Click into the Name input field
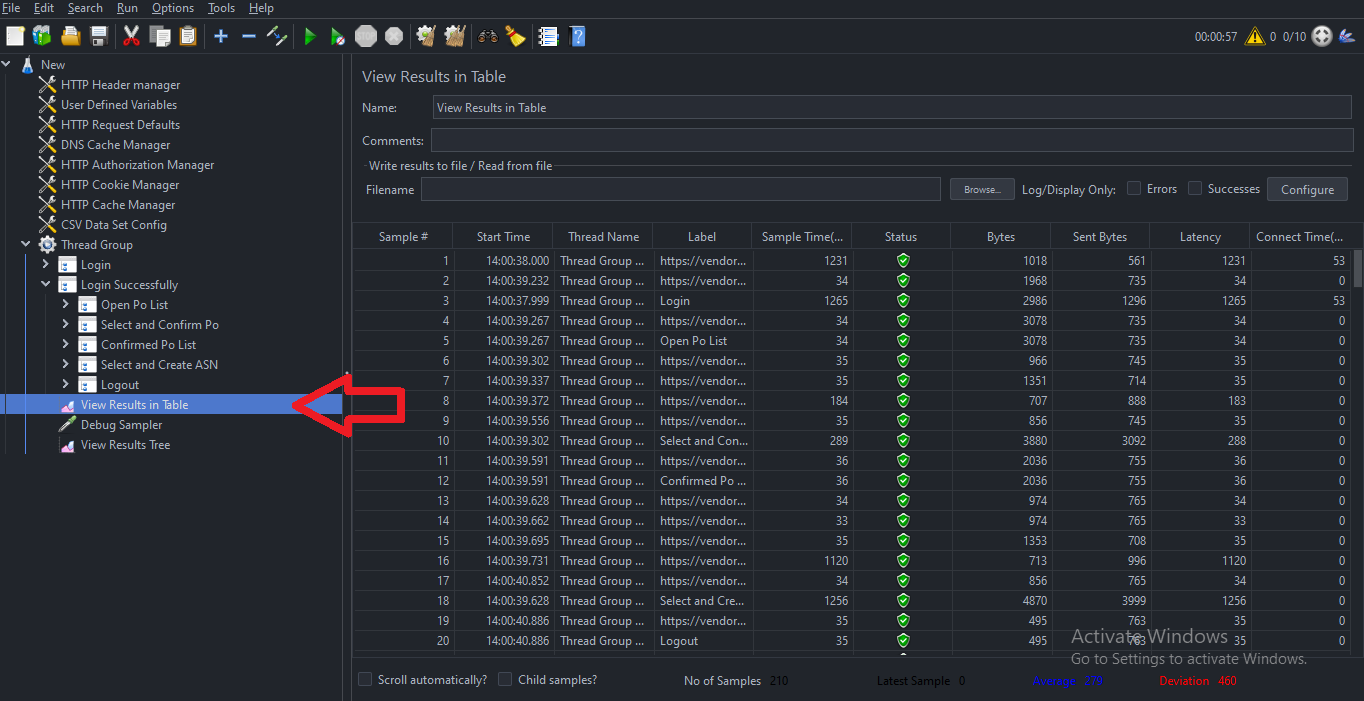Image resolution: width=1364 pixels, height=701 pixels. tap(893, 107)
